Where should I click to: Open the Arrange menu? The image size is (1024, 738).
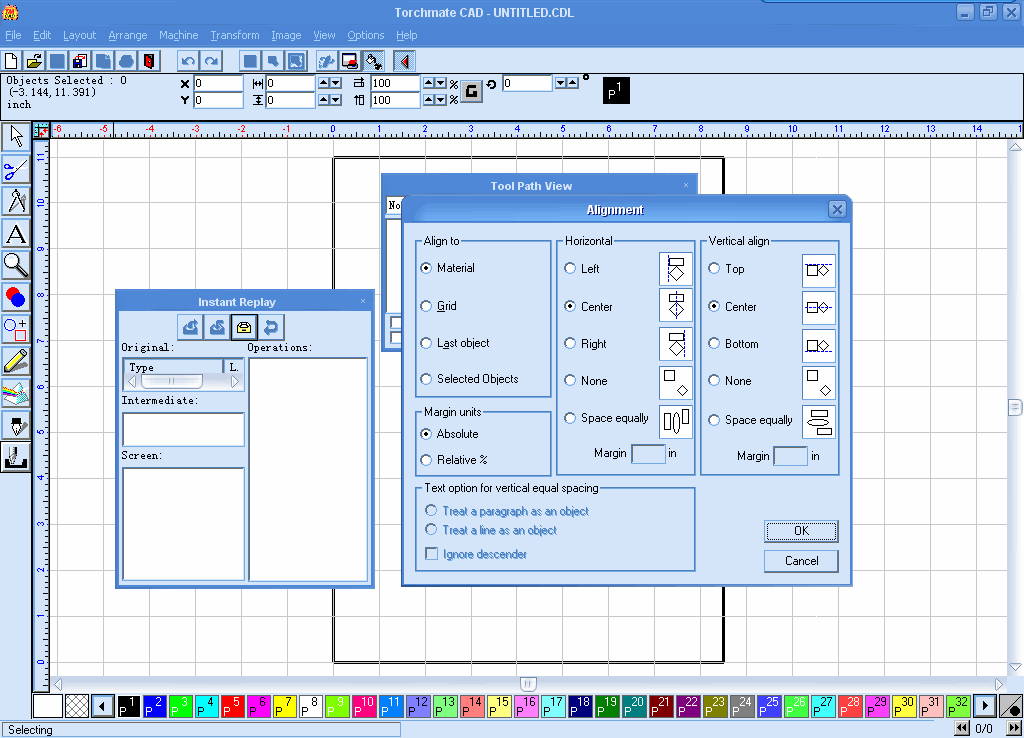click(x=127, y=35)
